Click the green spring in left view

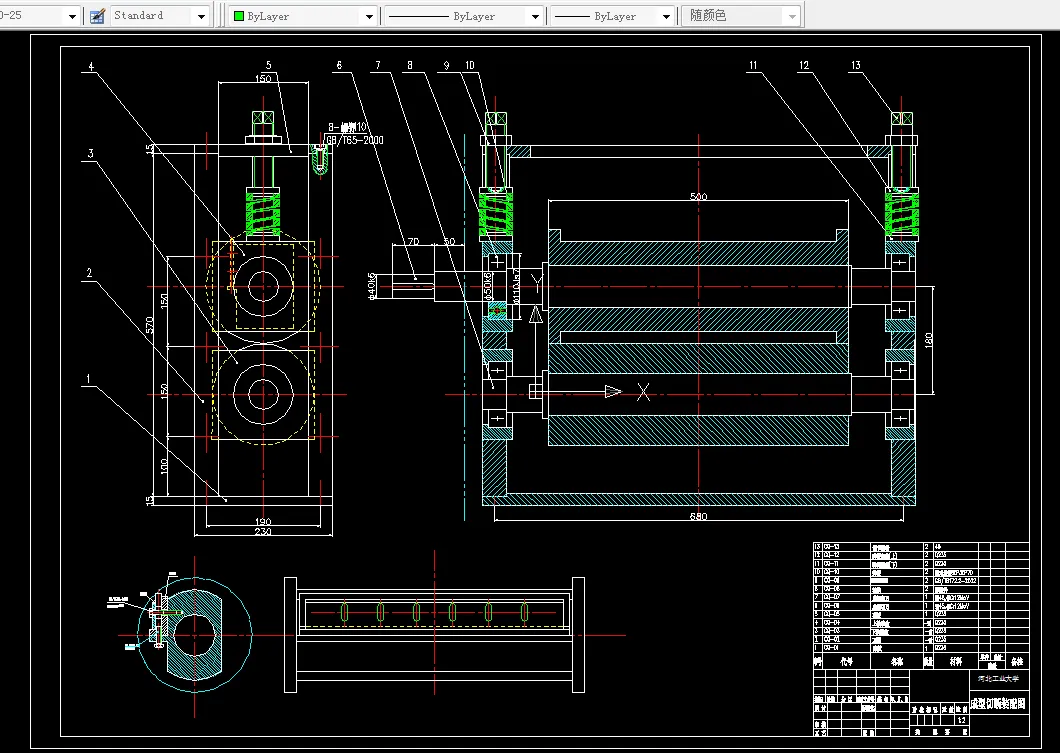pos(262,212)
